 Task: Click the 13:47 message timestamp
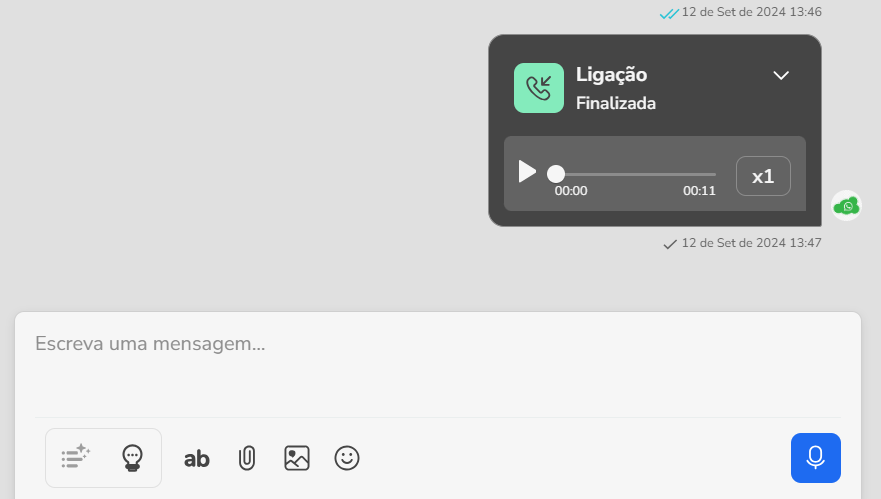pyautogui.click(x=751, y=243)
